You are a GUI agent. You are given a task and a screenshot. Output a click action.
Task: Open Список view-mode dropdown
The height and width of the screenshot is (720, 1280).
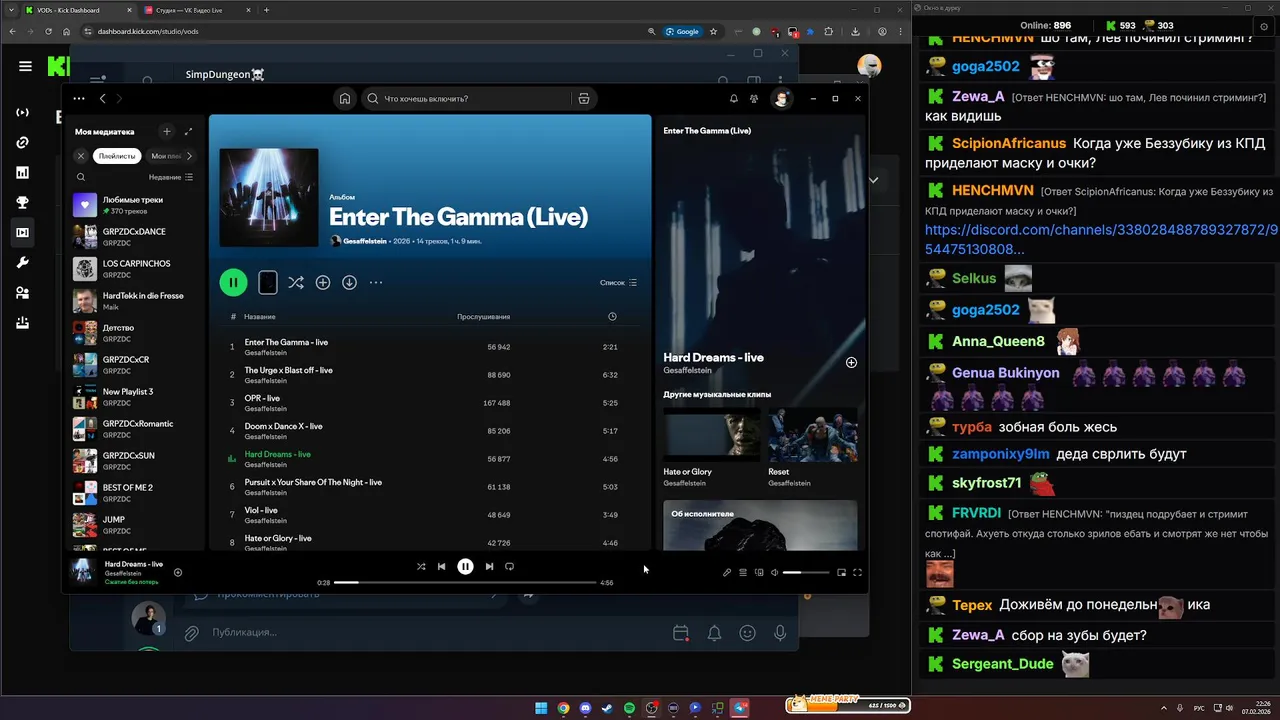618,283
